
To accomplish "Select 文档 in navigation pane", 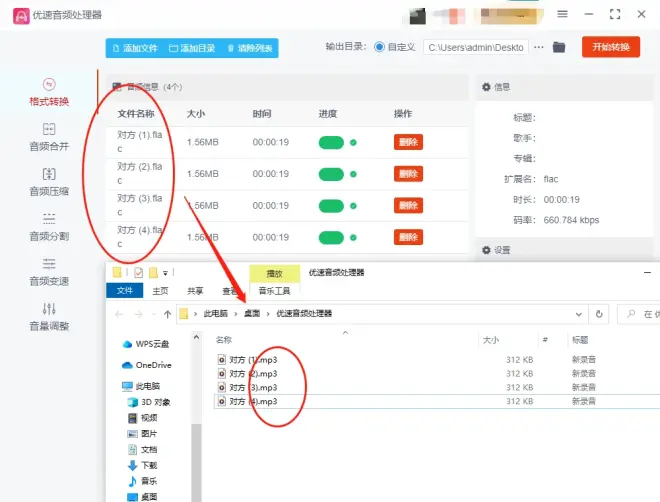I will (x=143, y=449).
